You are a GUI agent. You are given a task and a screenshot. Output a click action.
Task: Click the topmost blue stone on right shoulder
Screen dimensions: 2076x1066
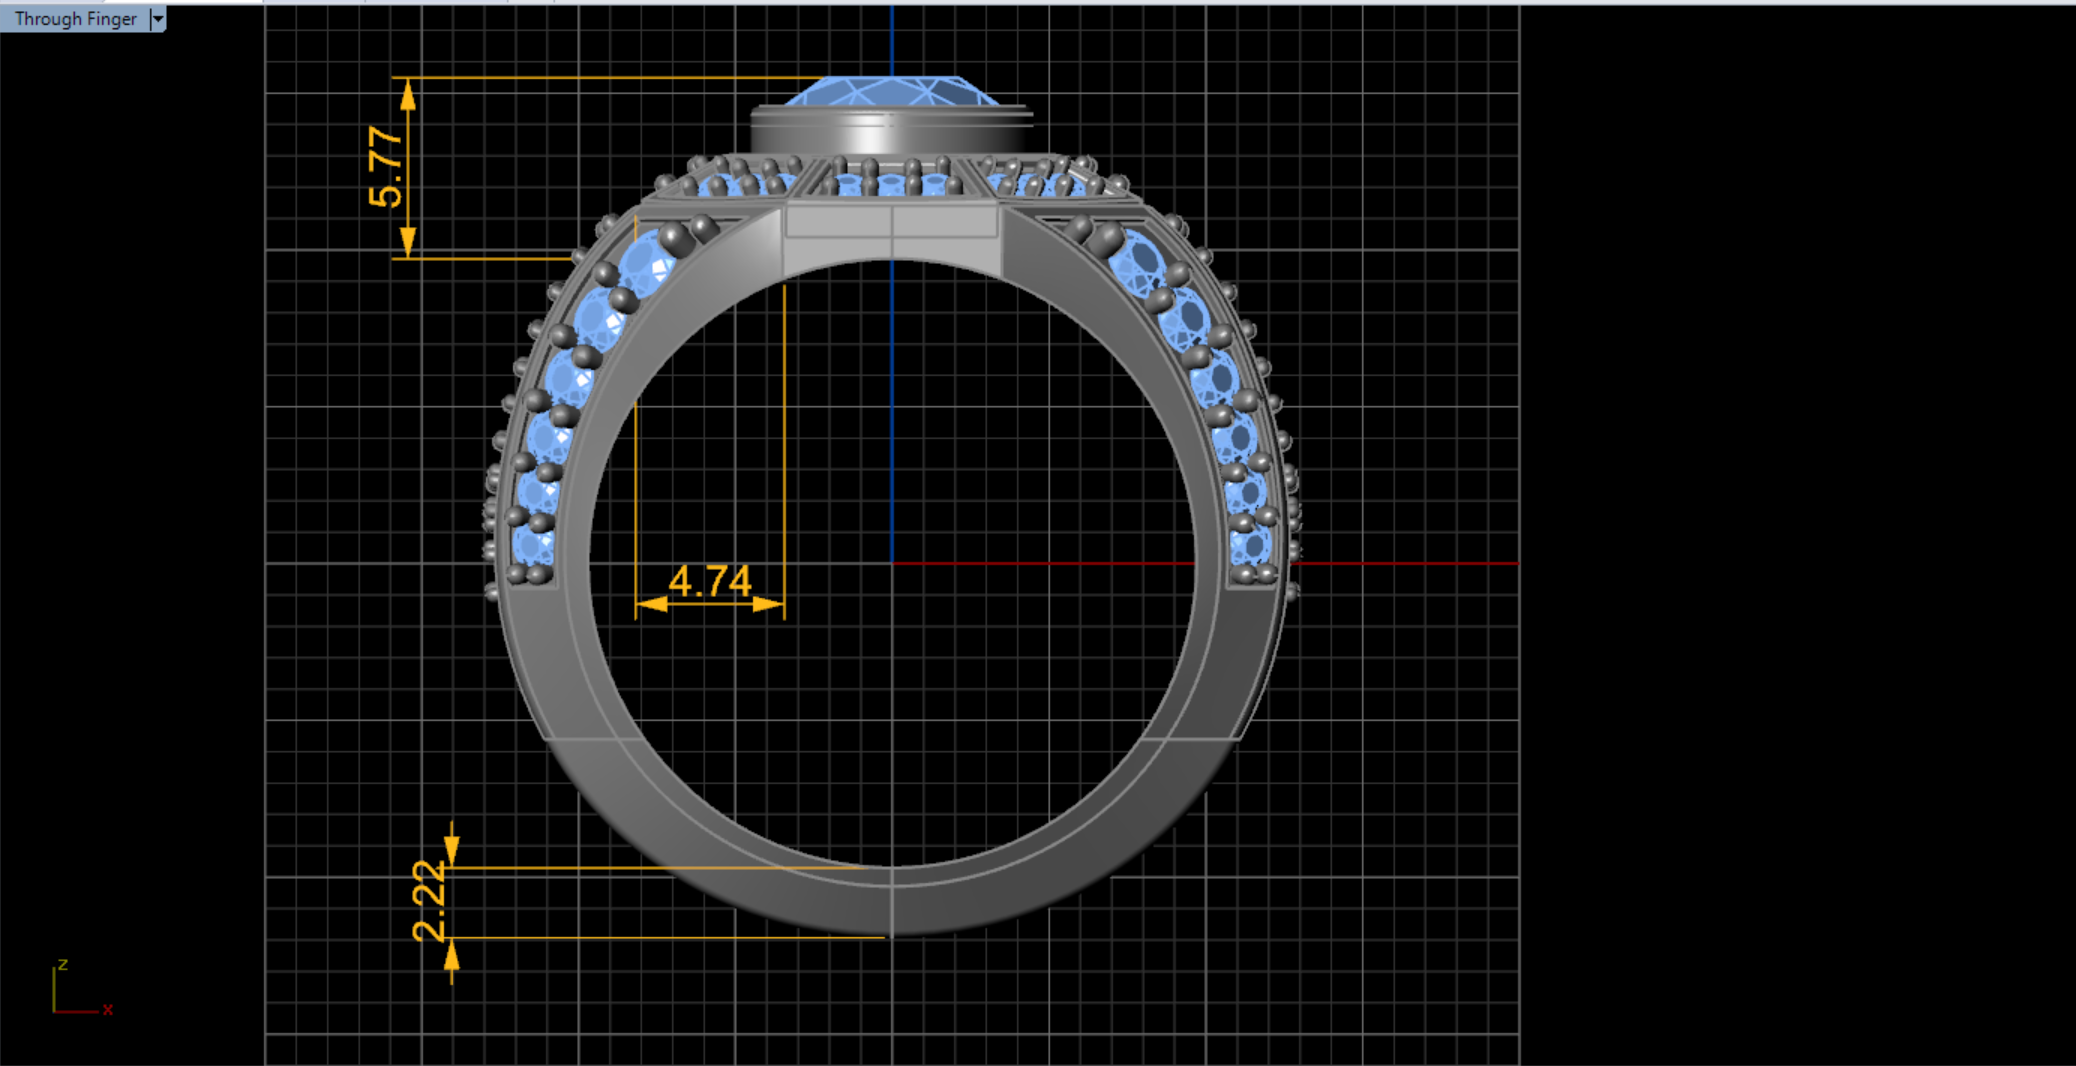click(x=1137, y=264)
